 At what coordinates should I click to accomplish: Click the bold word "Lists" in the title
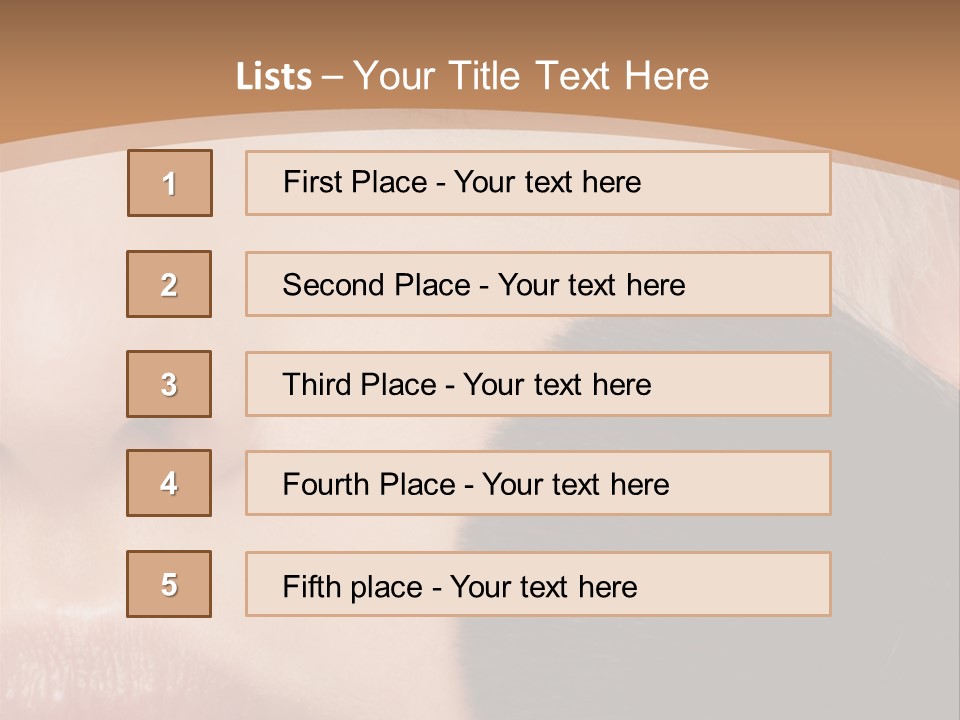pyautogui.click(x=274, y=76)
